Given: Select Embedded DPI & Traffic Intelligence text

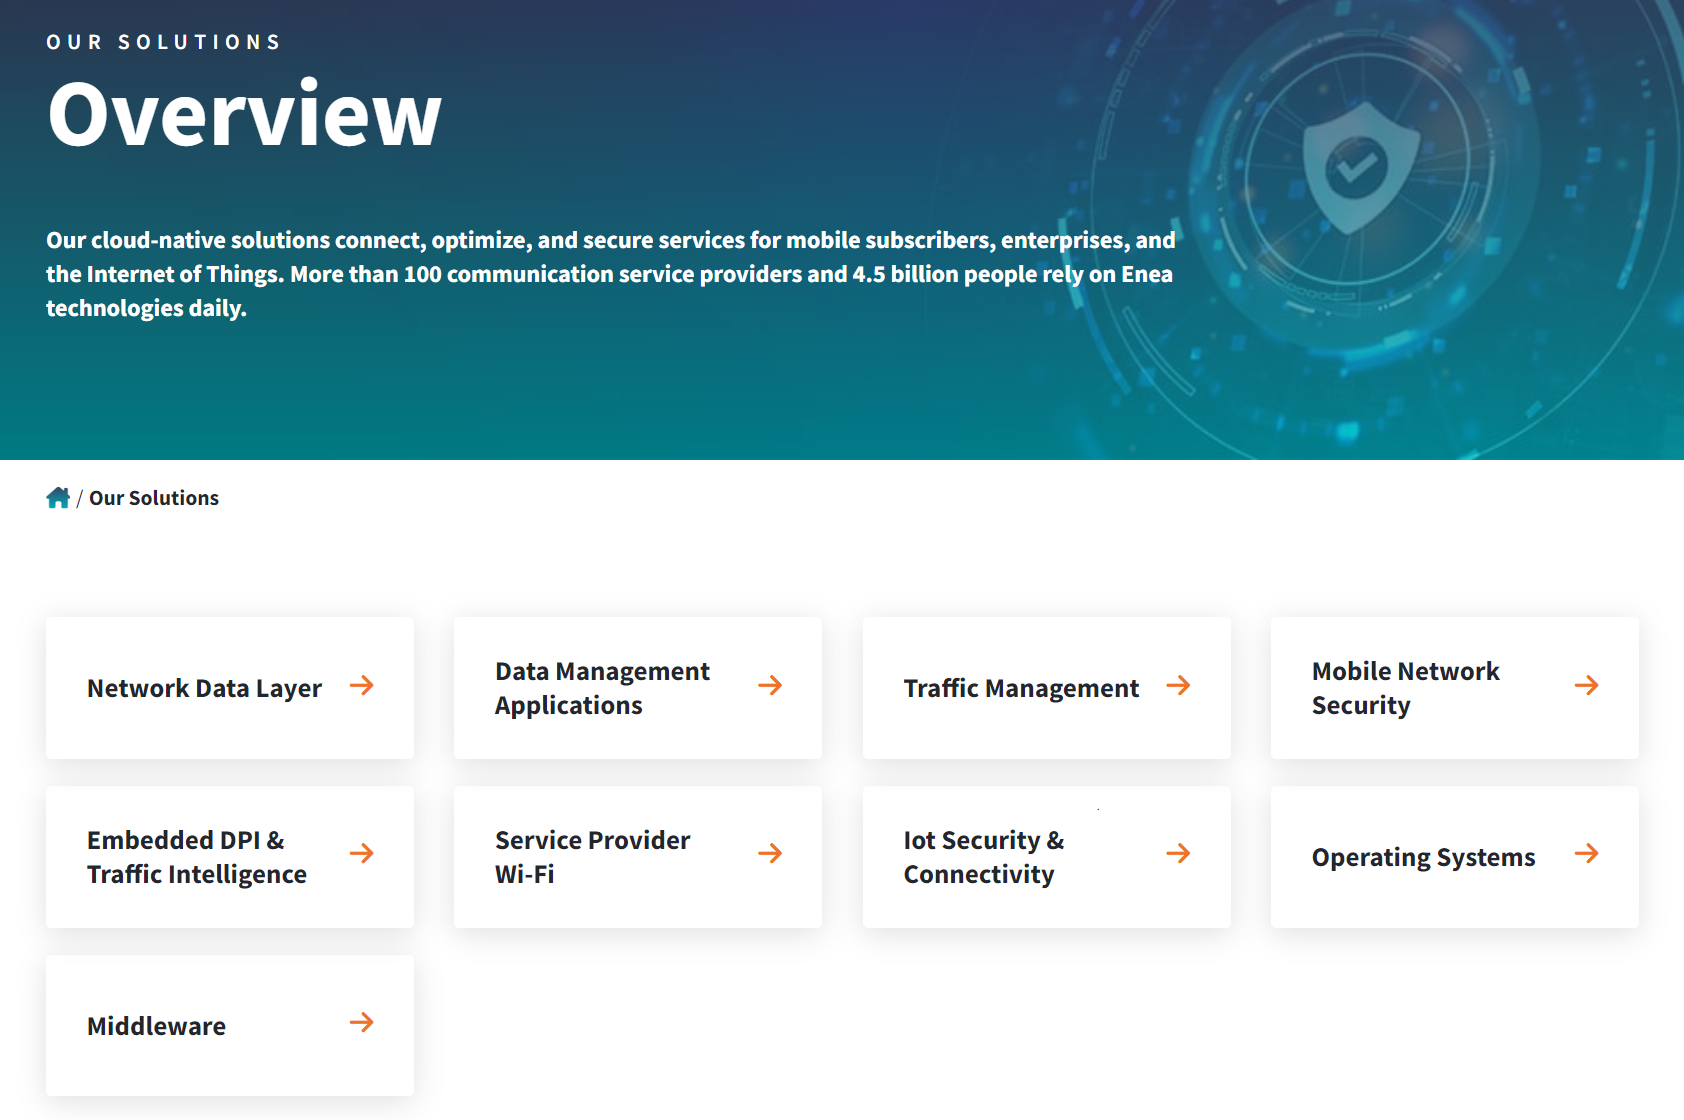Looking at the screenshot, I should pyautogui.click(x=196, y=857).
